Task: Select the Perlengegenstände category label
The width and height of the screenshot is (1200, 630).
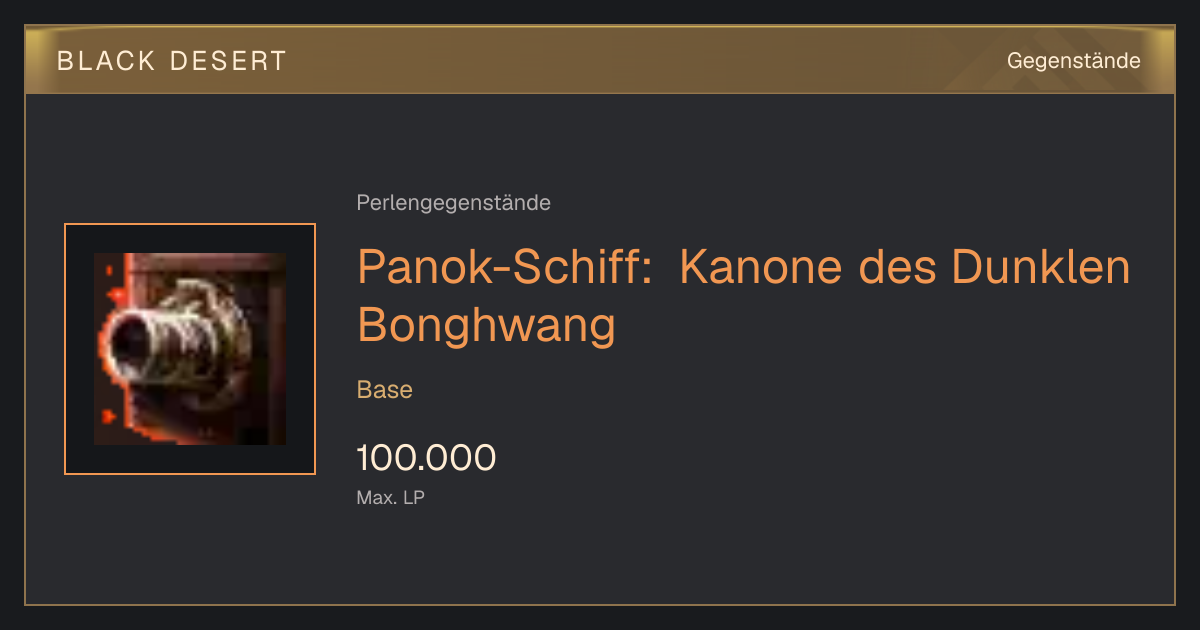Action: [453, 203]
